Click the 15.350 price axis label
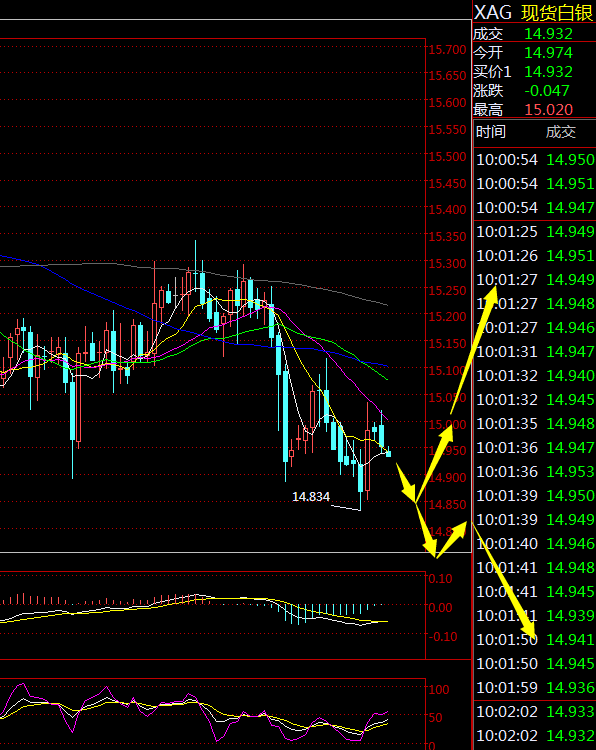 point(447,237)
